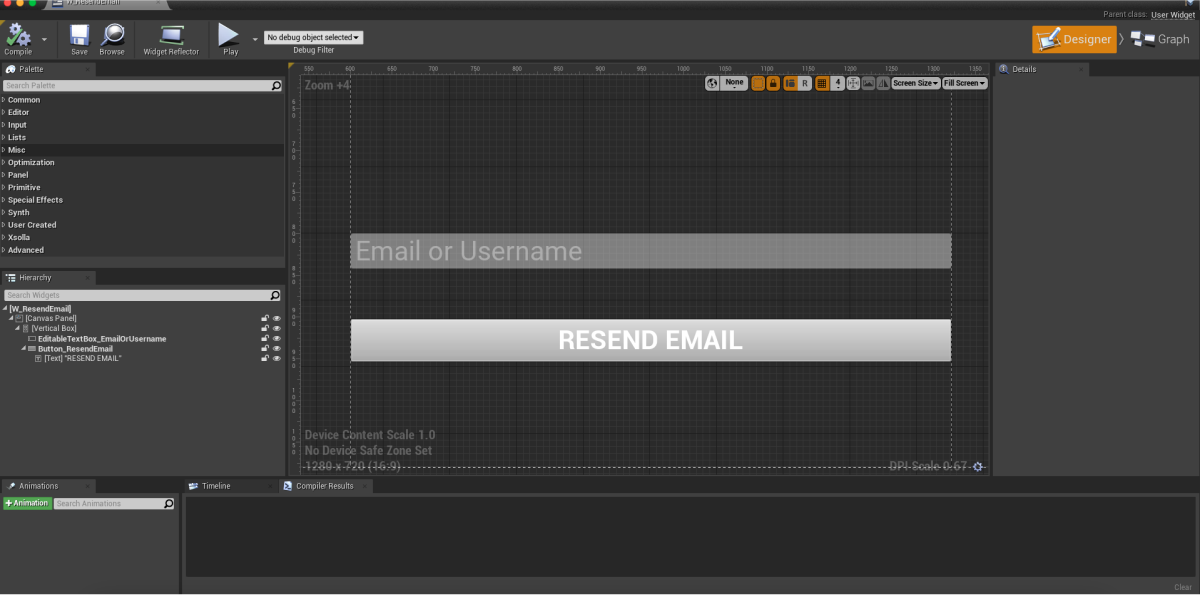This screenshot has height=595, width=1200.
Task: Open the Screen Size dropdown
Action: [915, 83]
